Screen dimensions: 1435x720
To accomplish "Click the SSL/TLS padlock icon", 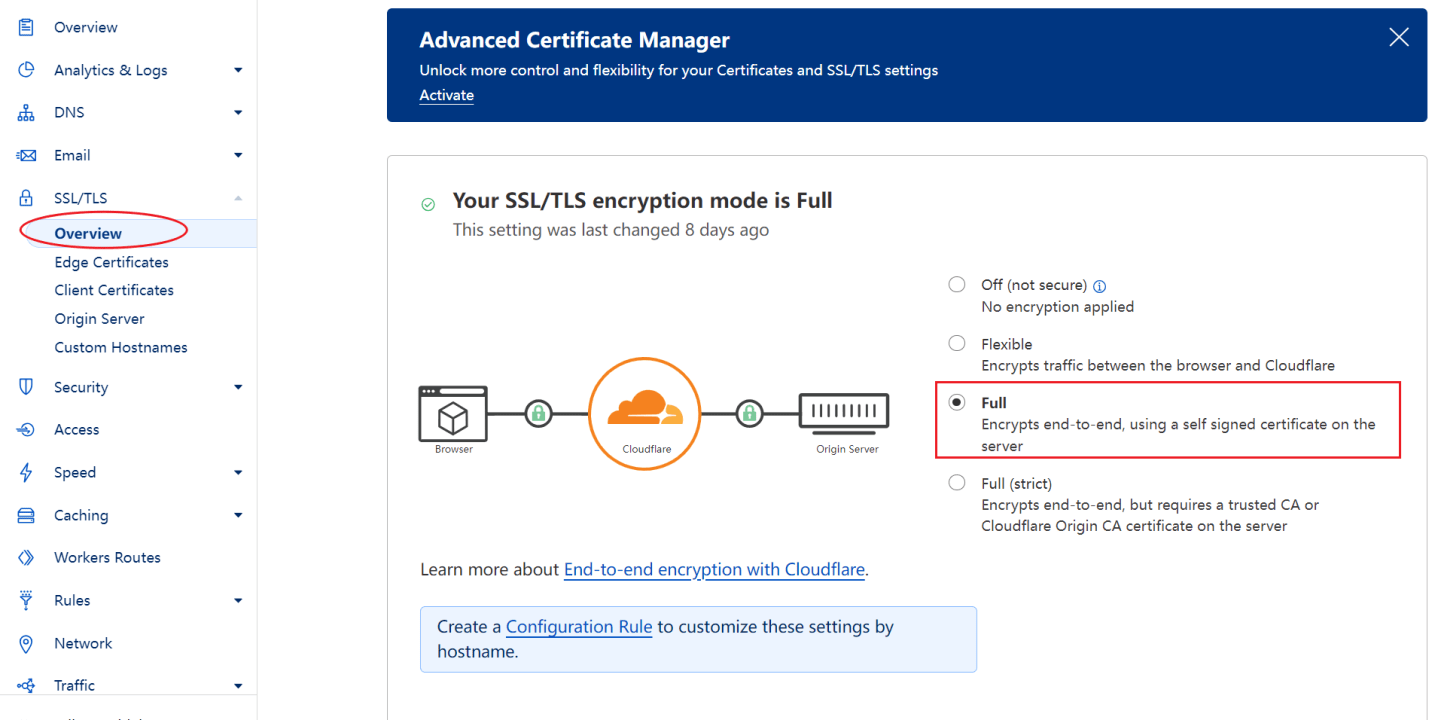I will (x=26, y=198).
